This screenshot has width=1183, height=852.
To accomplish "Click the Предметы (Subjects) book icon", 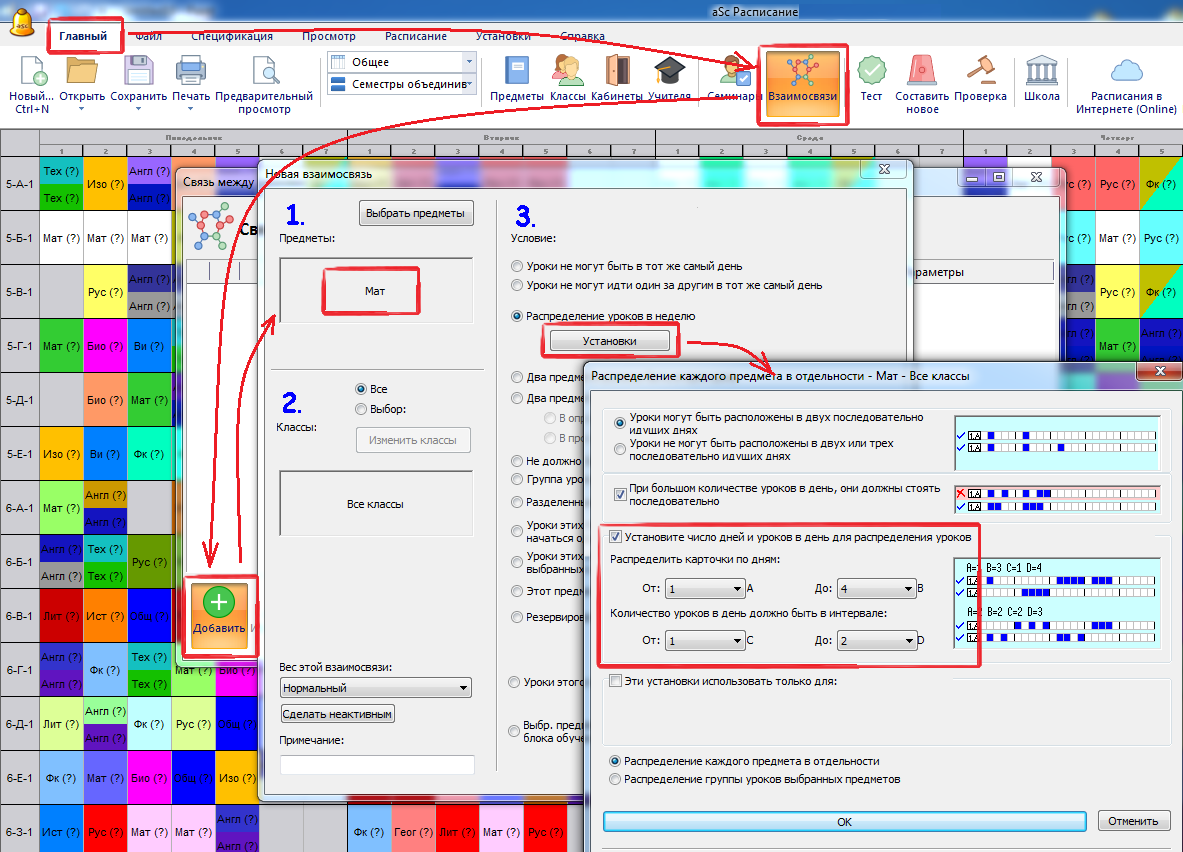I will pos(516,74).
